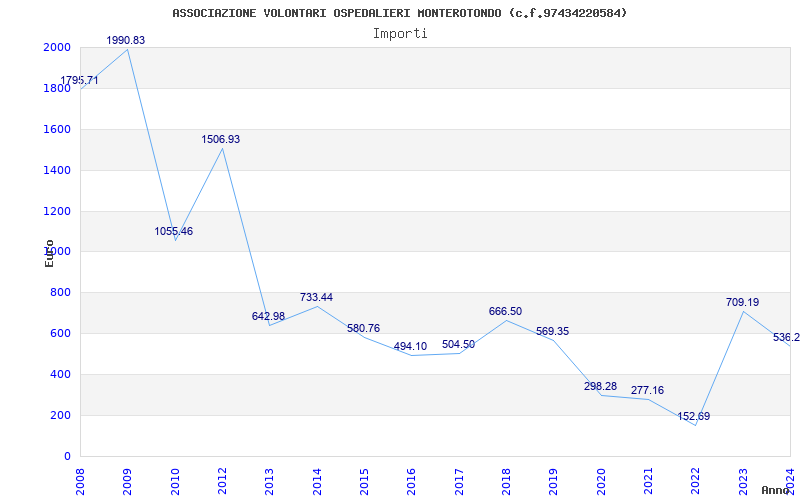Select y-axis tick label 200
The height and width of the screenshot is (500, 800).
63,415
